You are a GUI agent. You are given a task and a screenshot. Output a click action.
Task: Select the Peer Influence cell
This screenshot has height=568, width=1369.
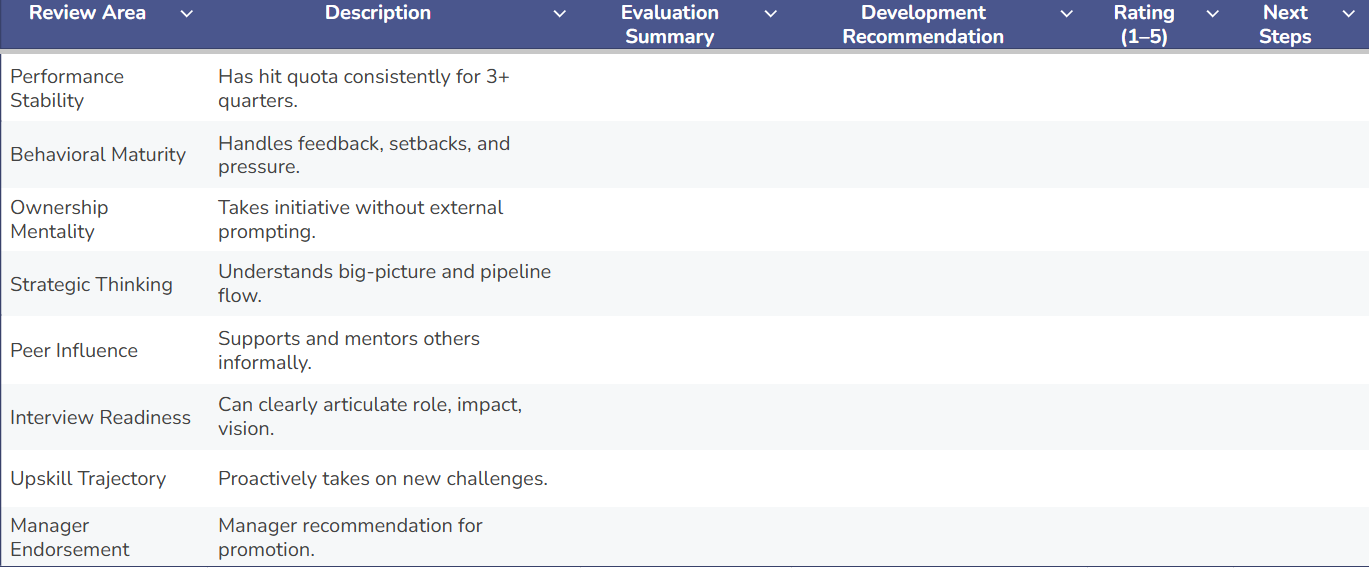pyautogui.click(x=104, y=350)
